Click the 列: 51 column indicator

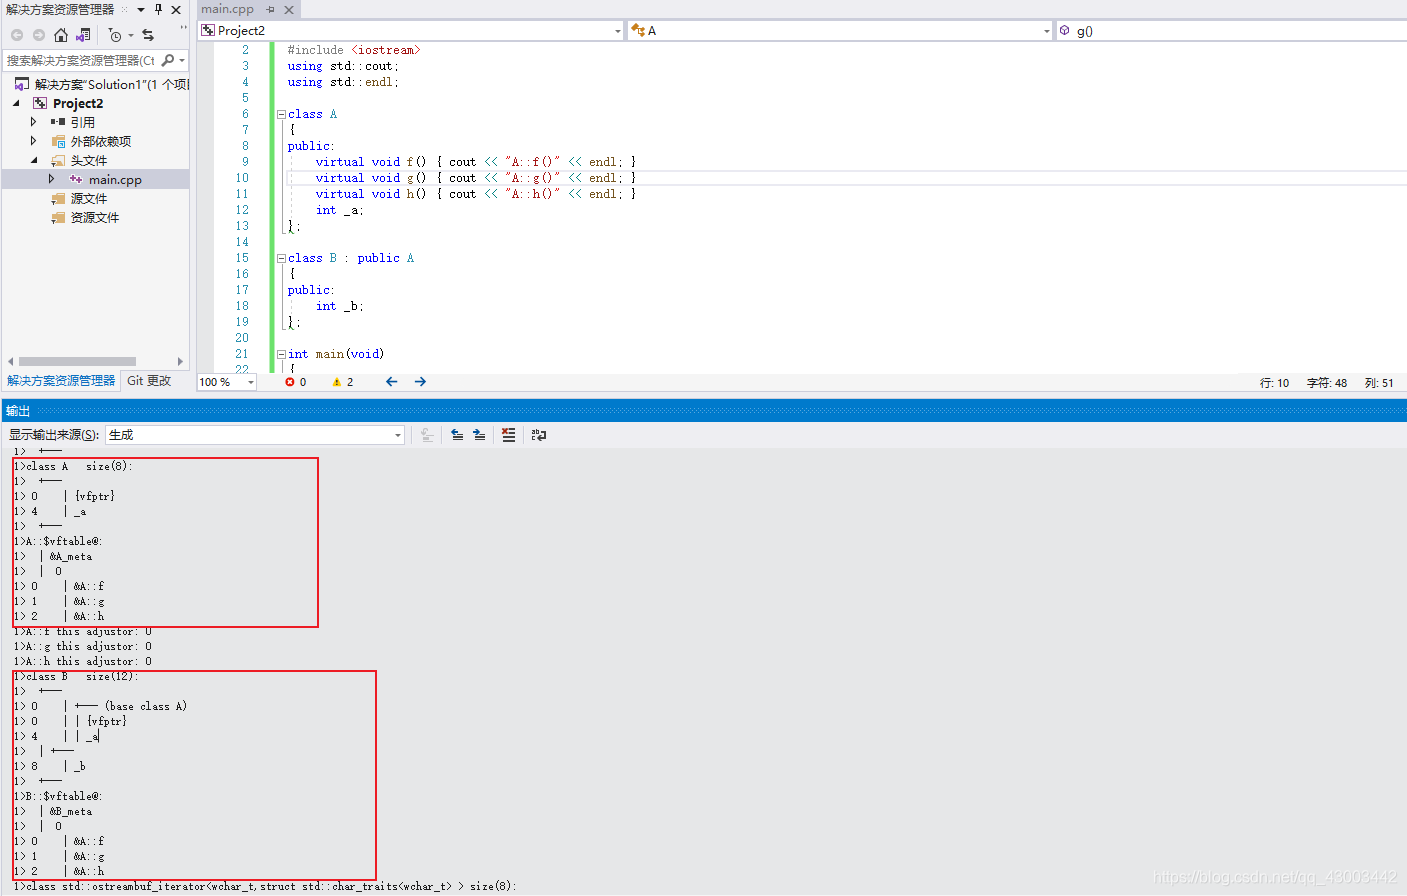[x=1379, y=383]
